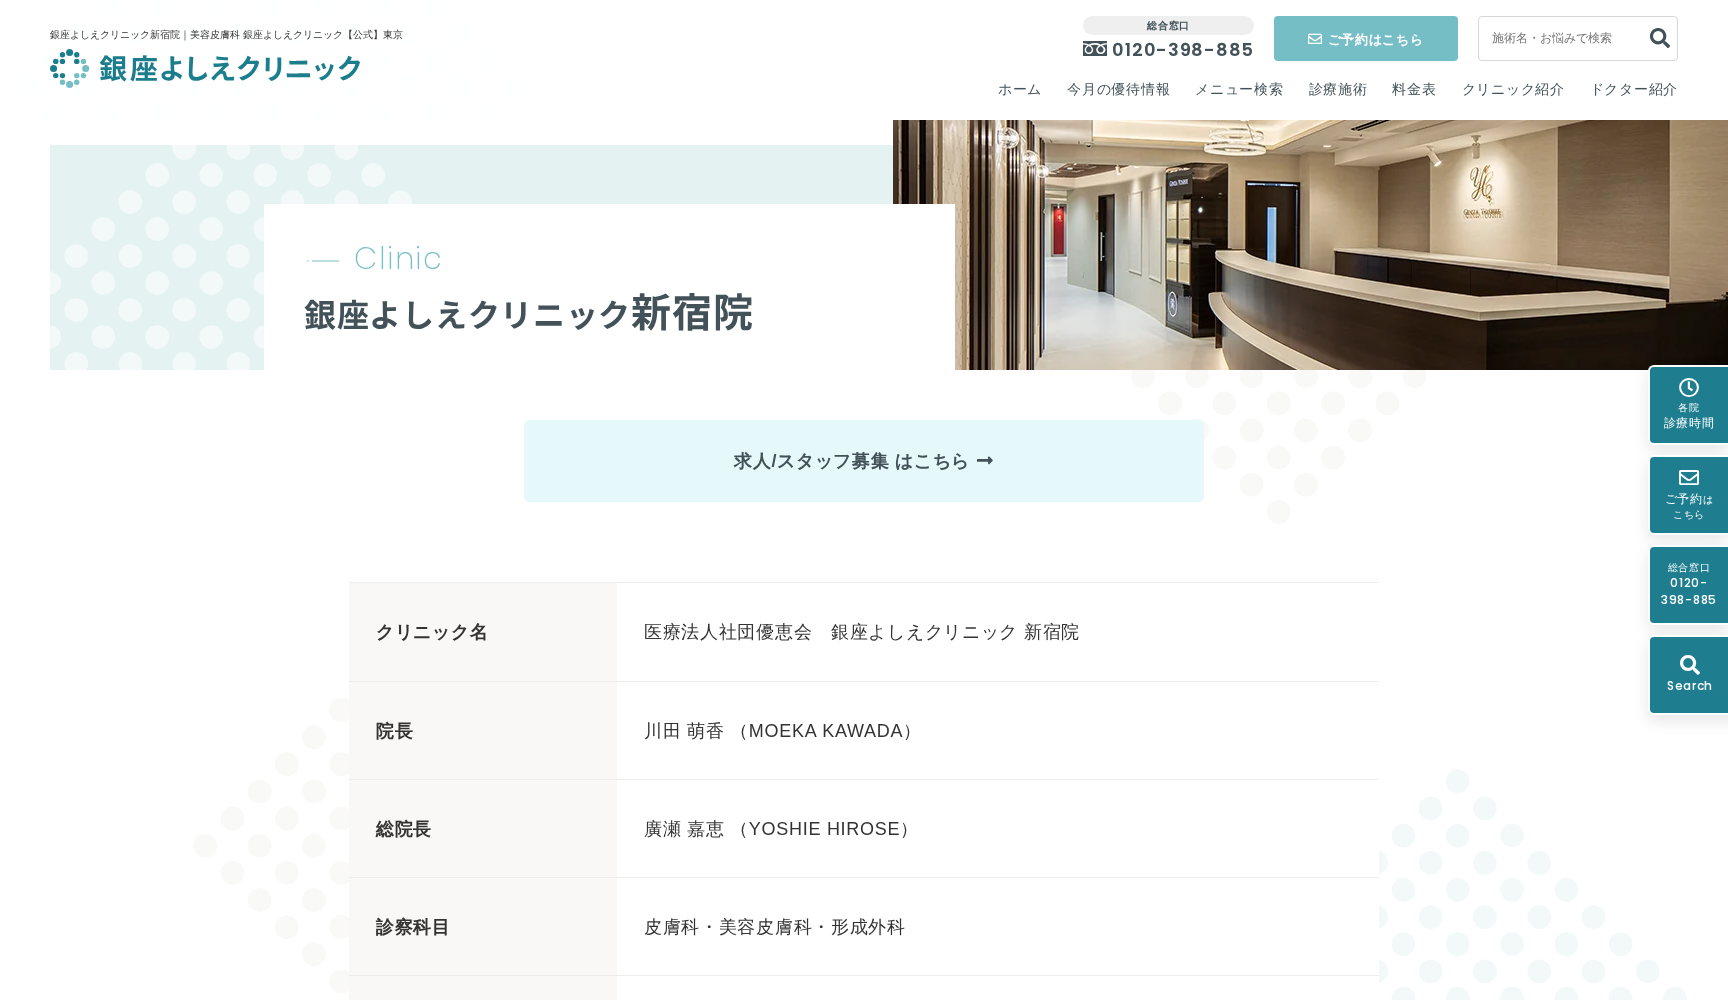This screenshot has width=1728, height=1000.
Task: Click the 銀座よしえクリニック logo icon
Action: click(x=68, y=68)
